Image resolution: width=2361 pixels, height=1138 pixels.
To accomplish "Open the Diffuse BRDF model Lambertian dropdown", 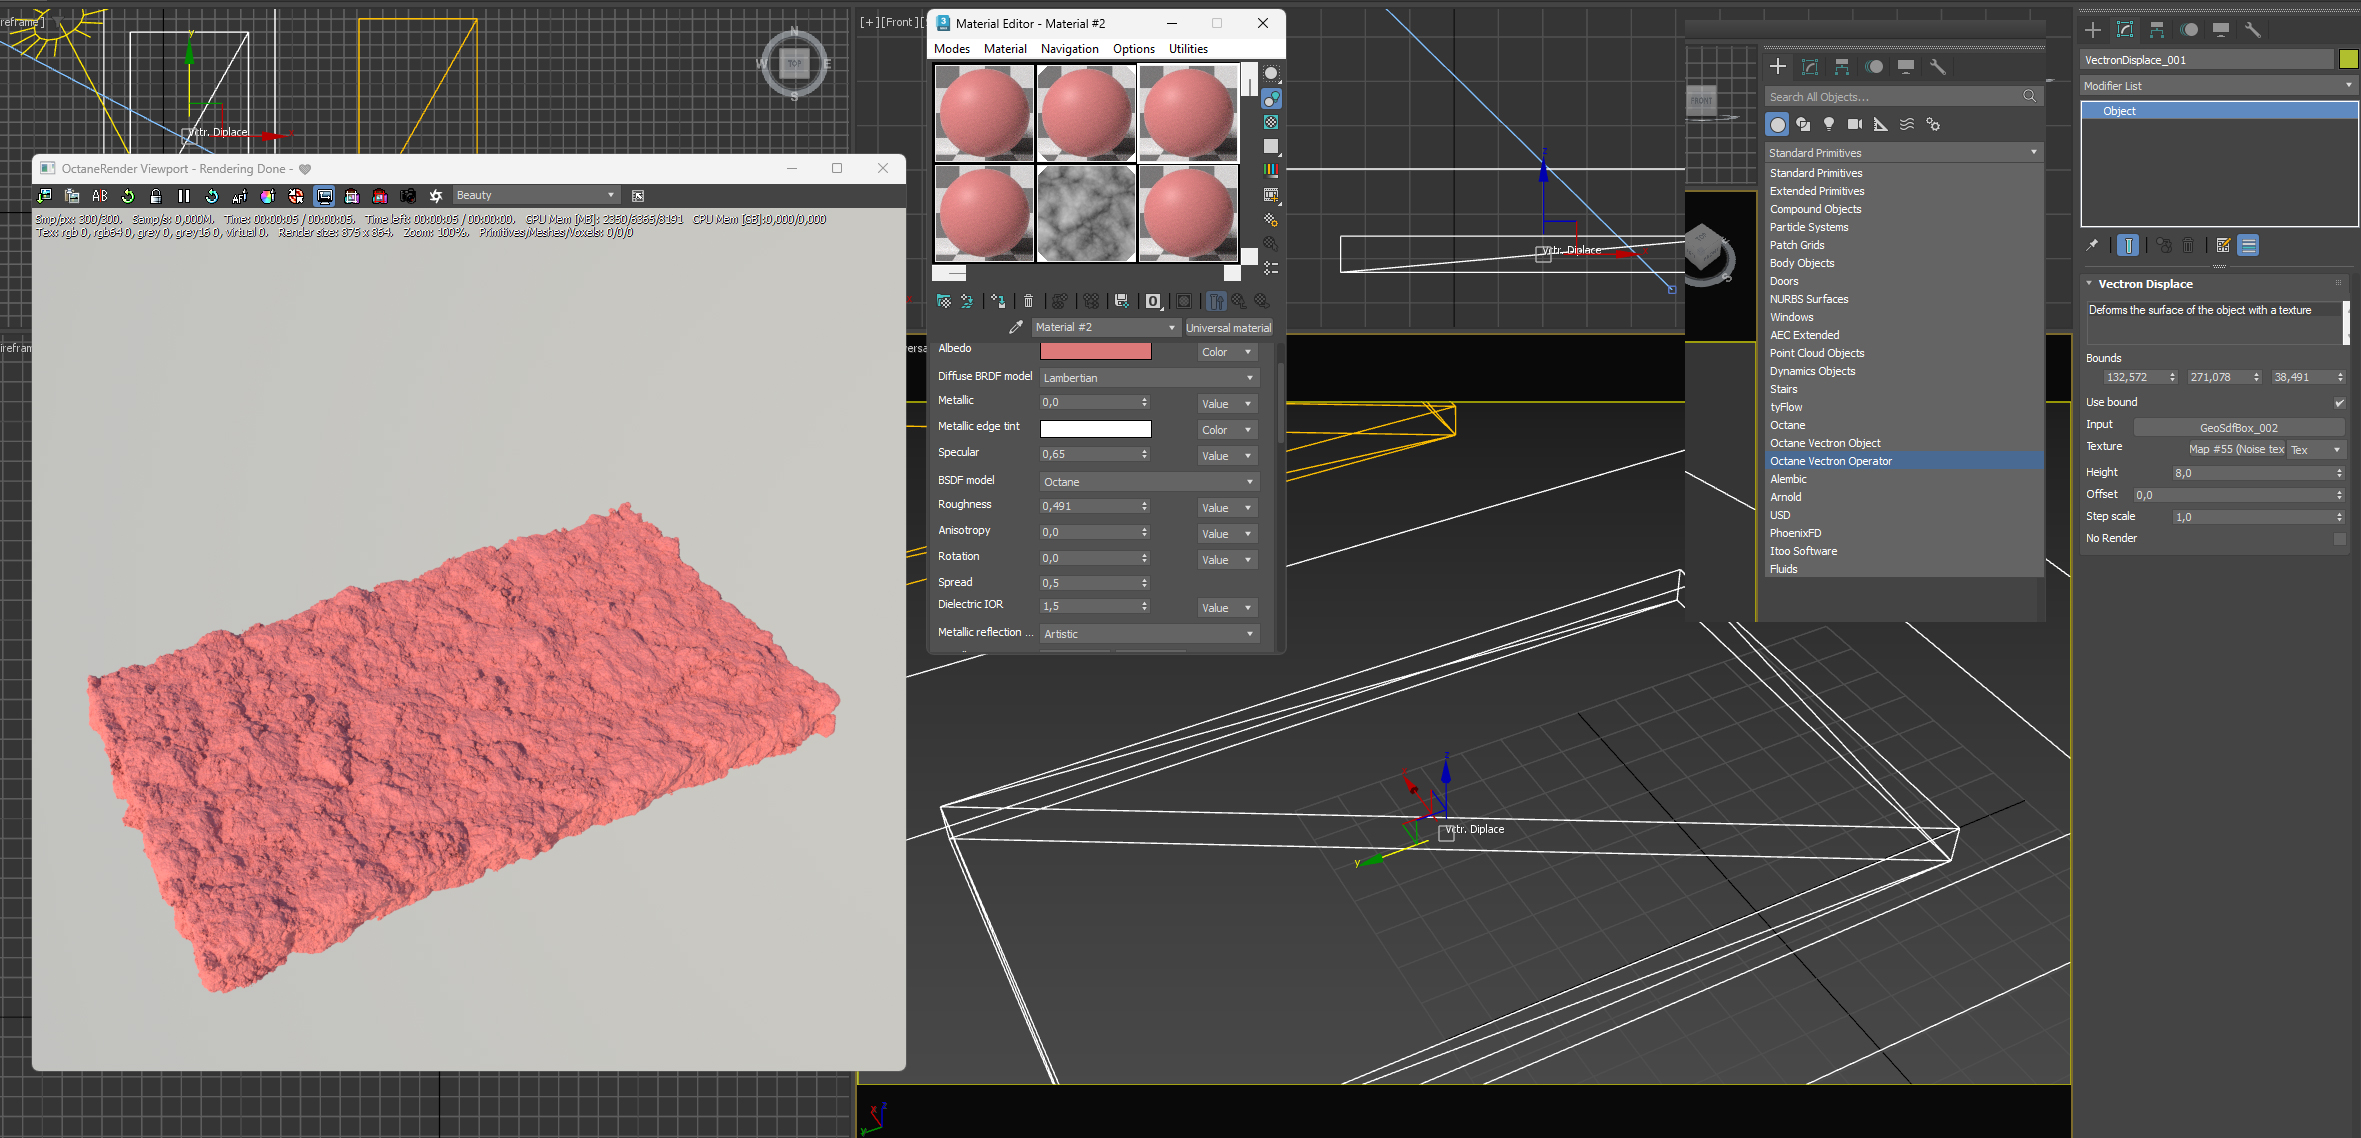I will 1148,378.
